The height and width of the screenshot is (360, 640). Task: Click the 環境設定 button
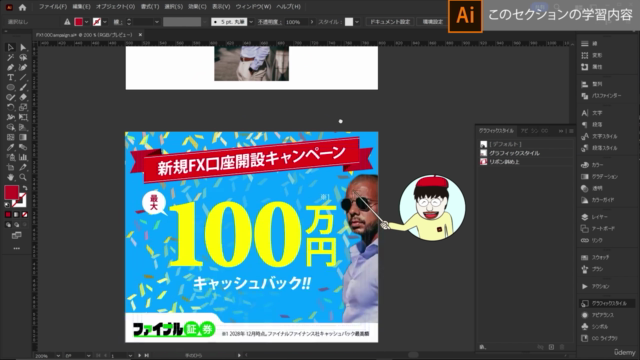point(432,22)
